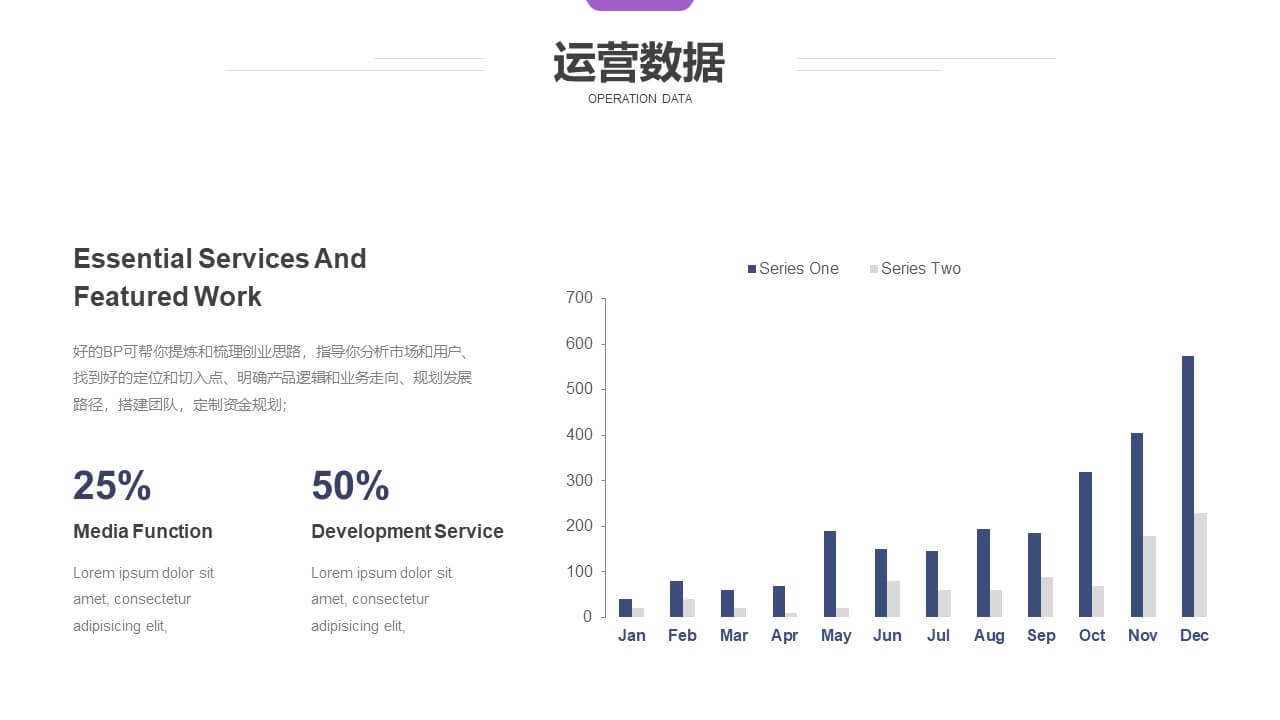
Task: Click the 700 axis label
Action: pos(579,298)
